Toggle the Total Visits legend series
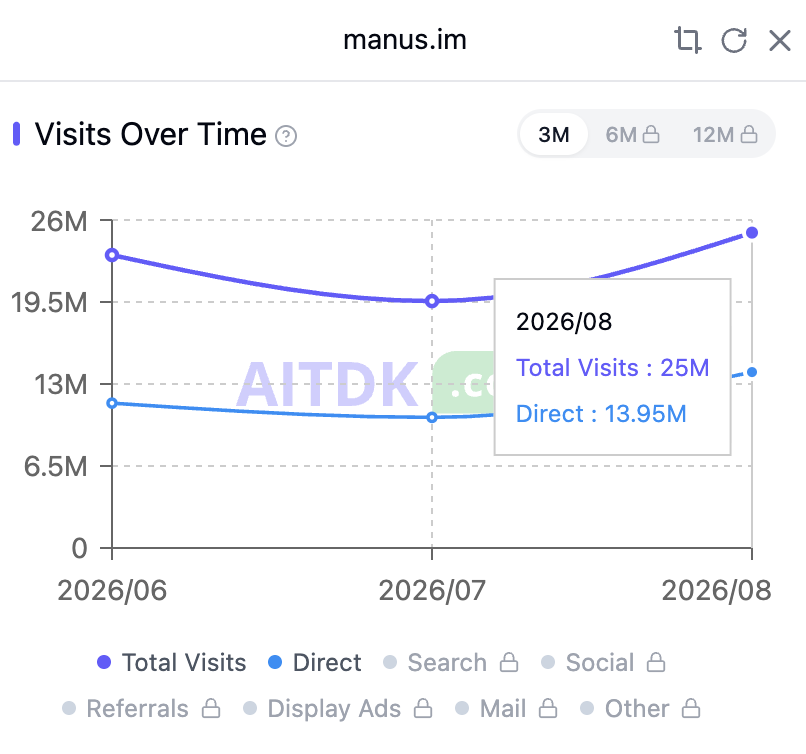This screenshot has height=754, width=806. pyautogui.click(x=172, y=663)
